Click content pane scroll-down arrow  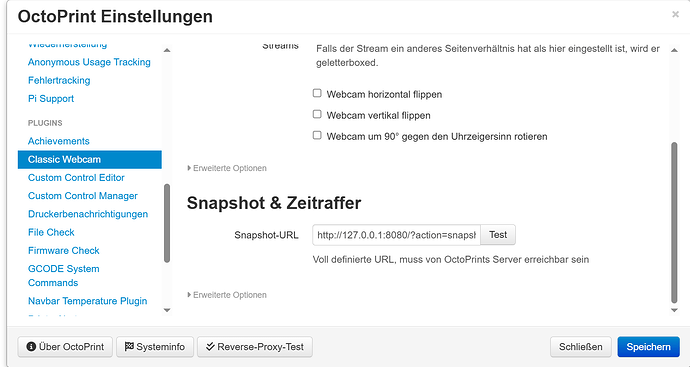pyautogui.click(x=674, y=310)
